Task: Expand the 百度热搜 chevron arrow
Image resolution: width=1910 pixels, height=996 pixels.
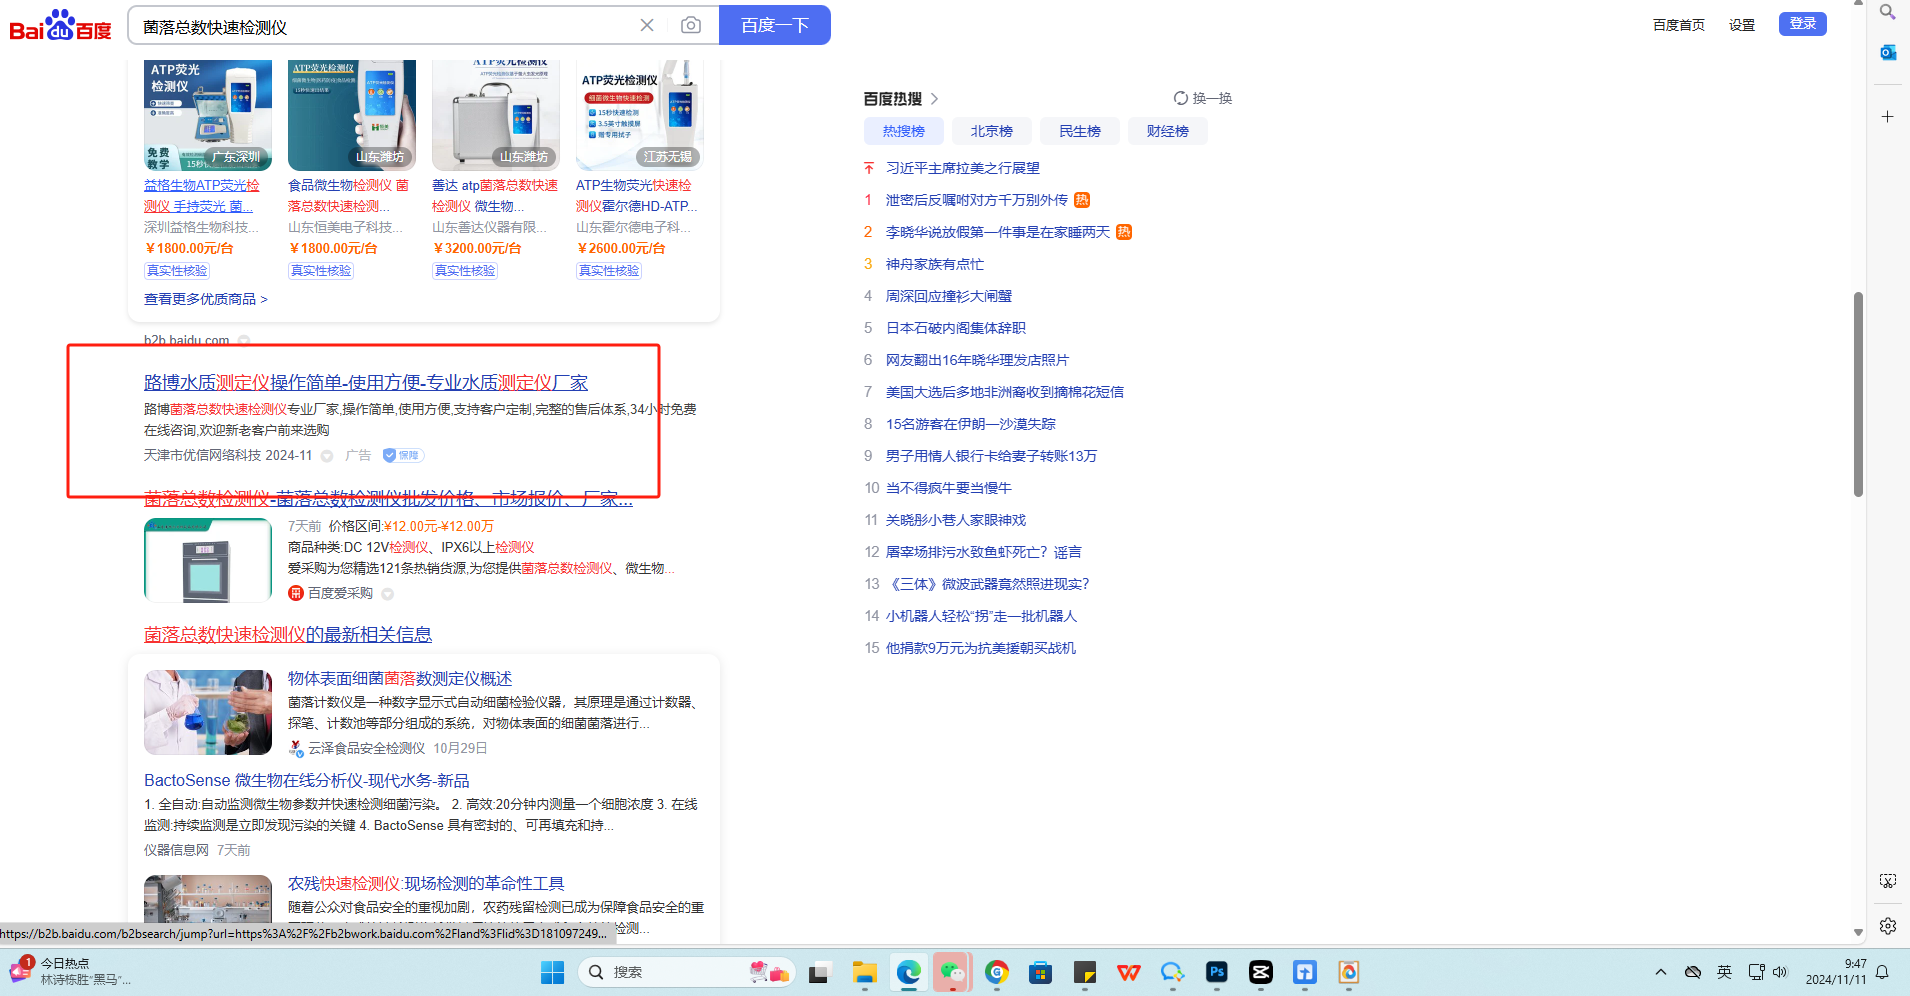Action: (x=934, y=99)
